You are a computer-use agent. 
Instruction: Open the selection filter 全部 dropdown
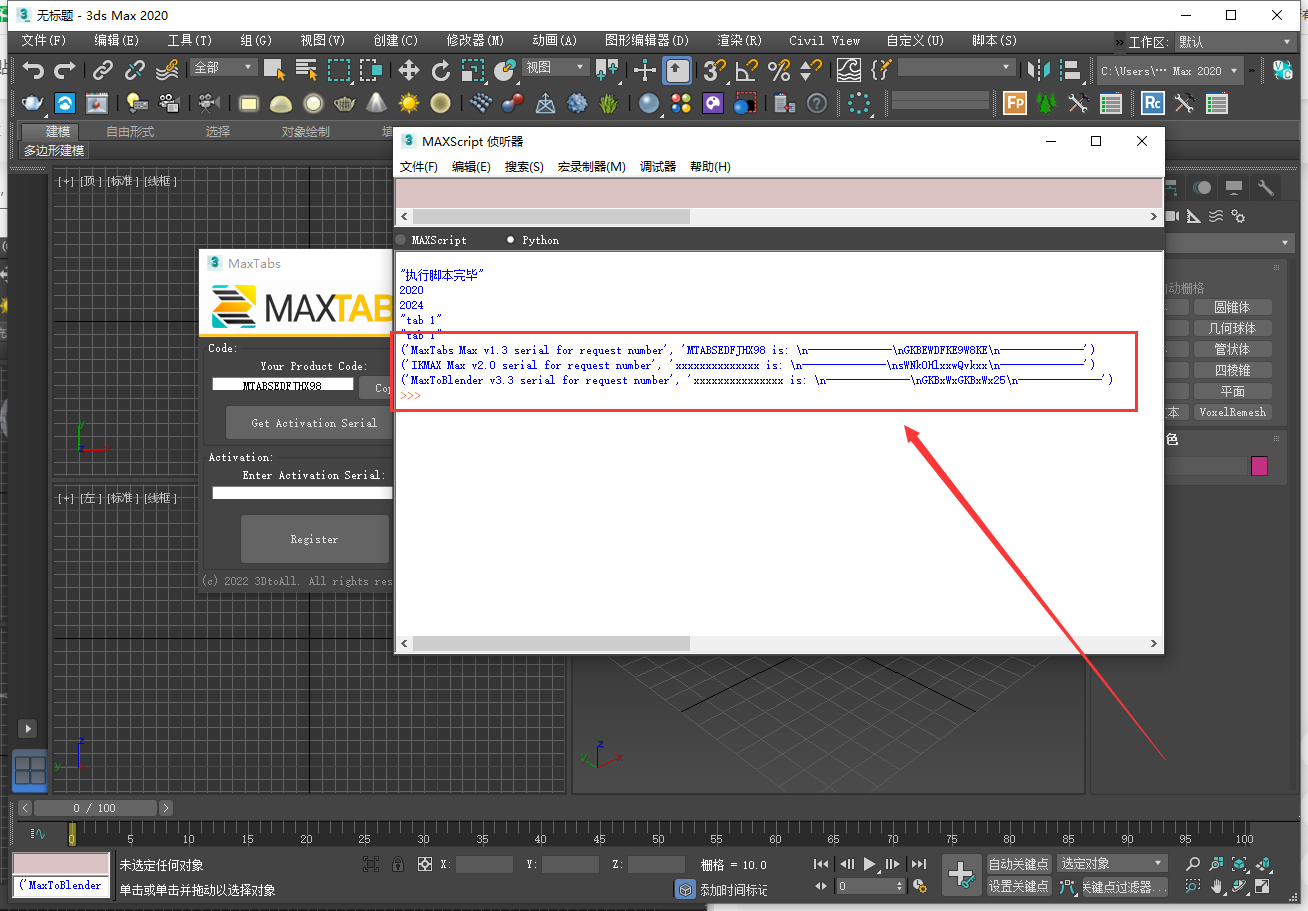point(224,67)
